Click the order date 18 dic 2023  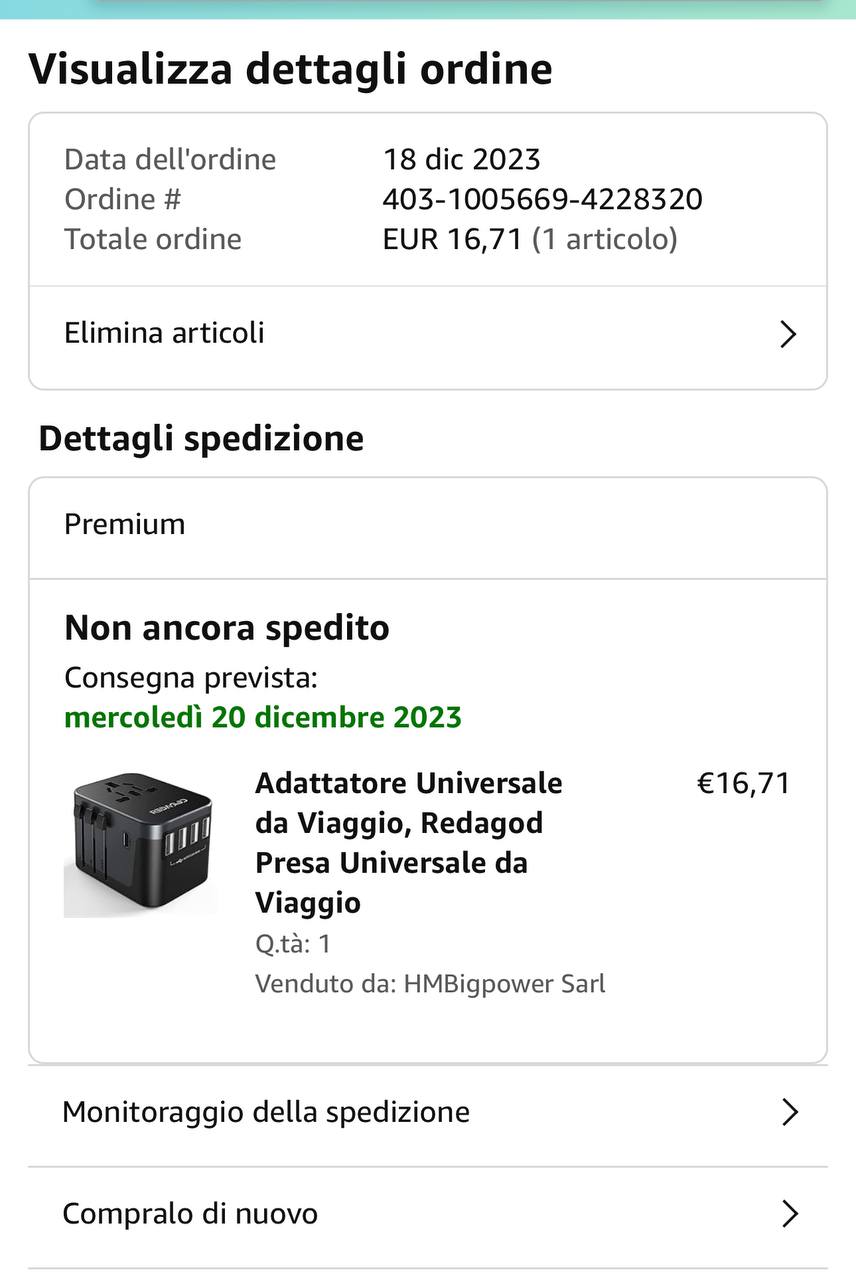tap(461, 159)
